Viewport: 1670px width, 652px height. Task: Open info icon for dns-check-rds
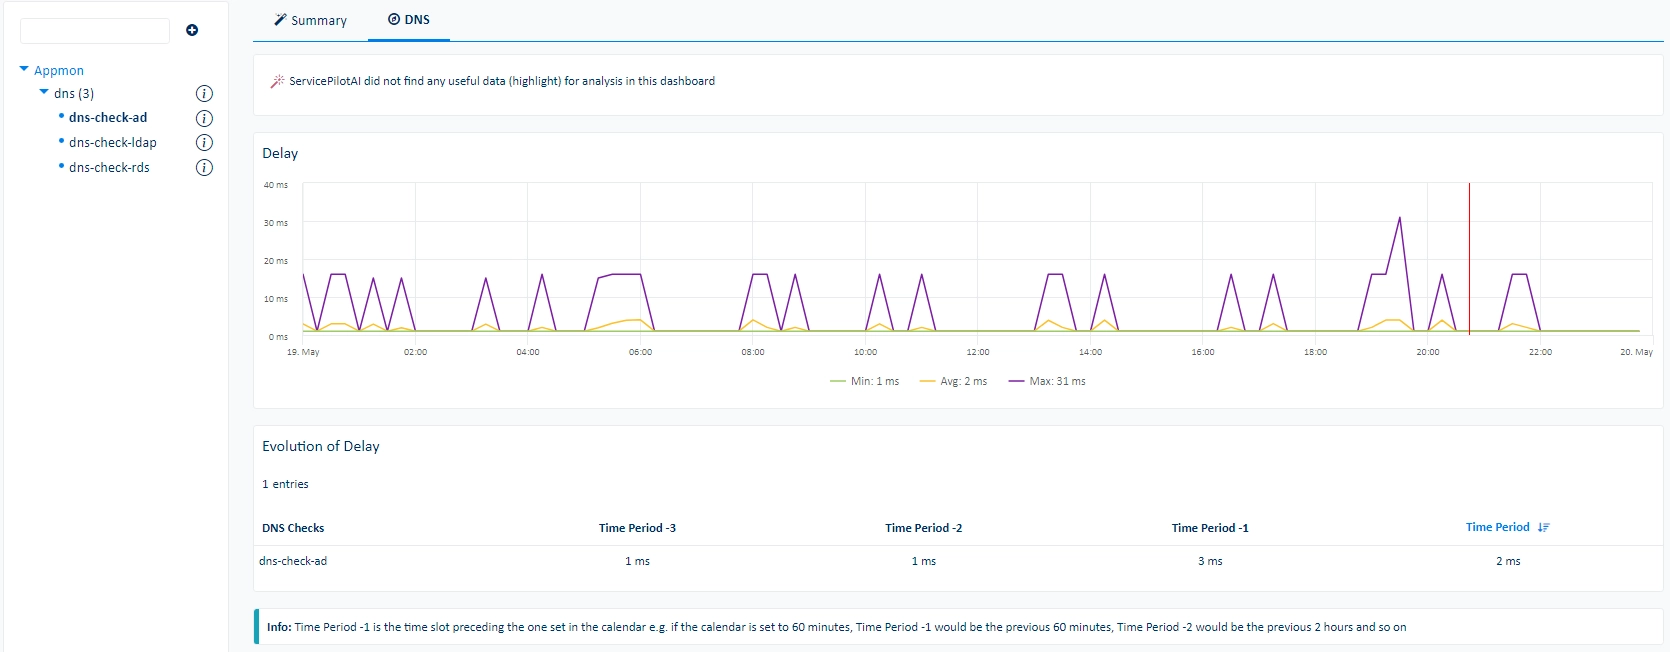pyautogui.click(x=204, y=168)
